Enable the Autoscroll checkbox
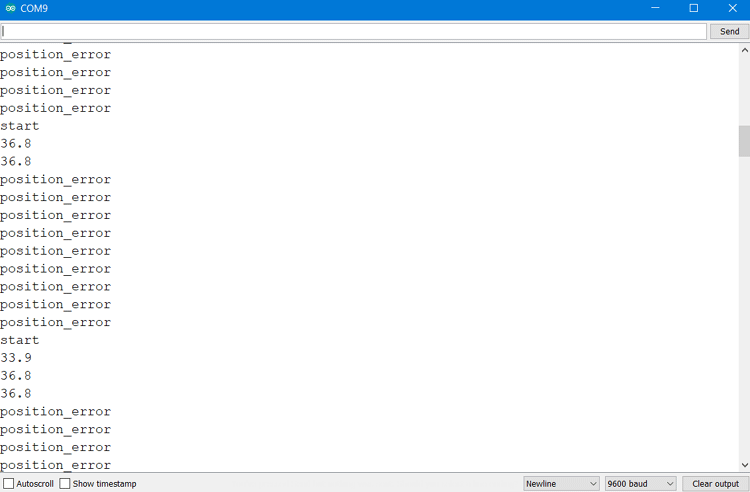Screen dimensions: 750x492 9,483
